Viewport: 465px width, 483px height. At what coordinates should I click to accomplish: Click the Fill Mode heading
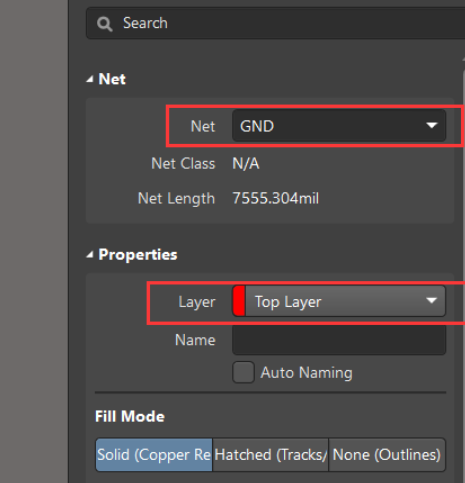(x=130, y=416)
